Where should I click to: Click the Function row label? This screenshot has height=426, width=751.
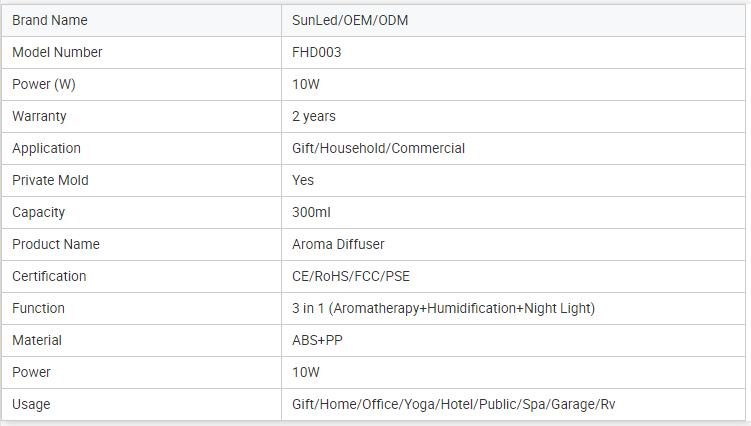pyautogui.click(x=38, y=308)
